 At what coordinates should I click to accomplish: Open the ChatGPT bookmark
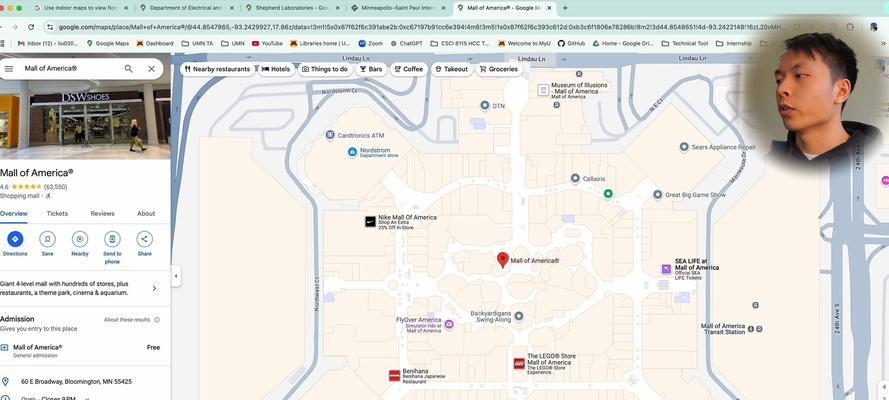click(x=407, y=43)
